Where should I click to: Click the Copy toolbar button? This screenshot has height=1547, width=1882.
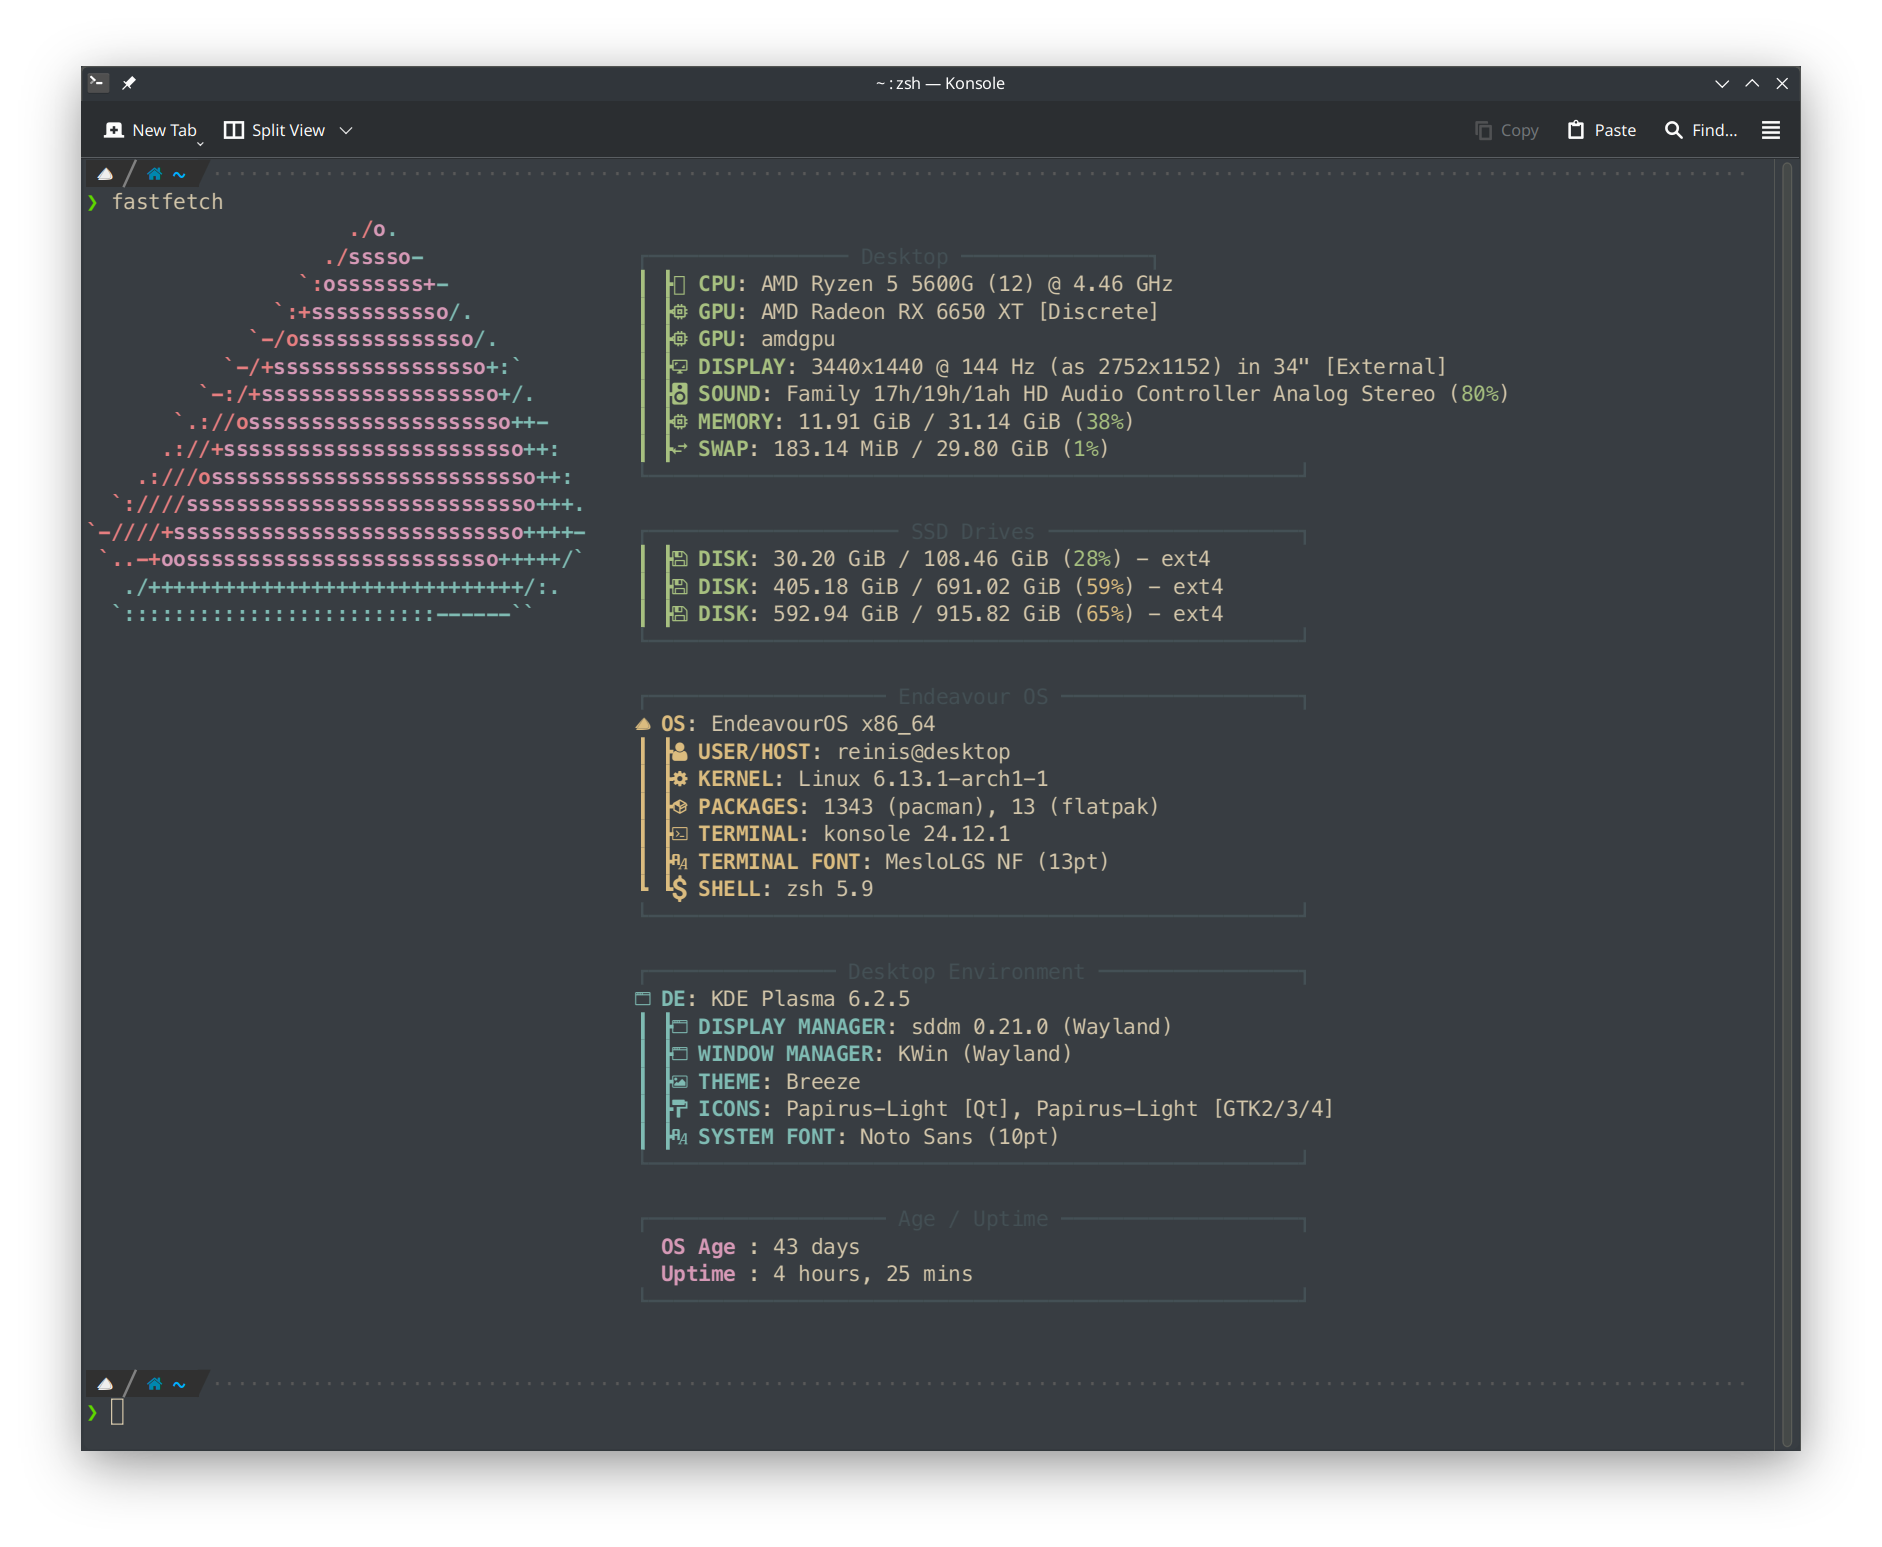point(1506,130)
